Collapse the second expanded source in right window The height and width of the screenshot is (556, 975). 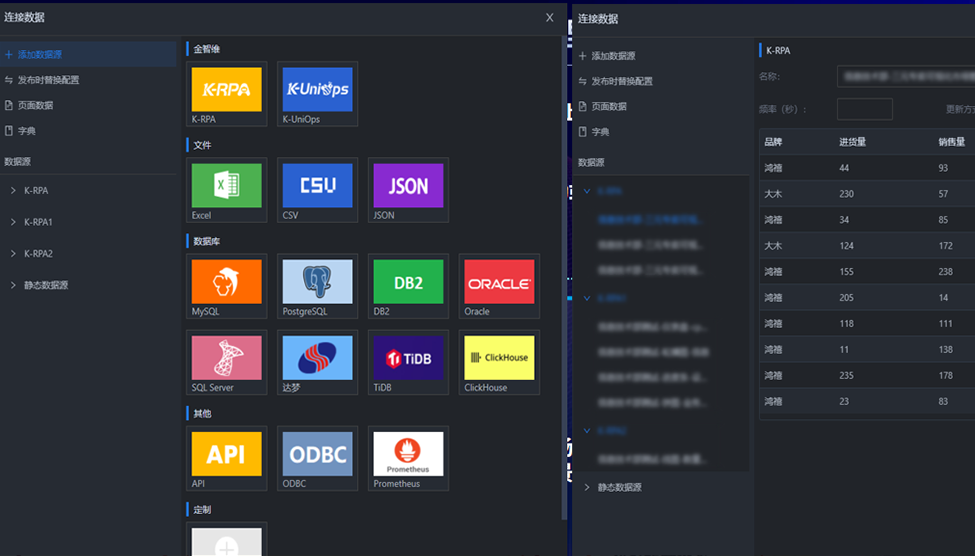pyautogui.click(x=587, y=299)
